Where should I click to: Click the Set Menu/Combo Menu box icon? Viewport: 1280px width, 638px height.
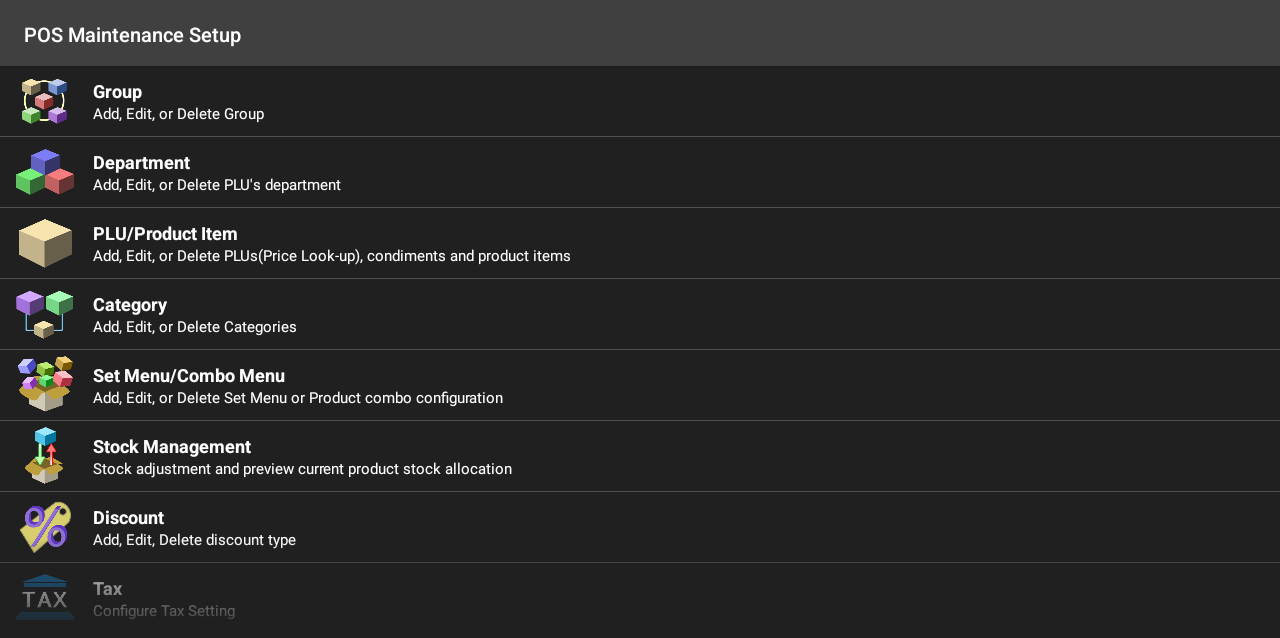click(x=45, y=385)
